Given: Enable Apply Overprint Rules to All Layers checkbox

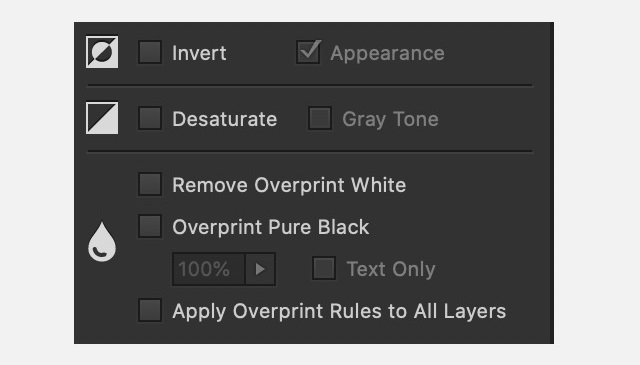Looking at the screenshot, I should 150,310.
